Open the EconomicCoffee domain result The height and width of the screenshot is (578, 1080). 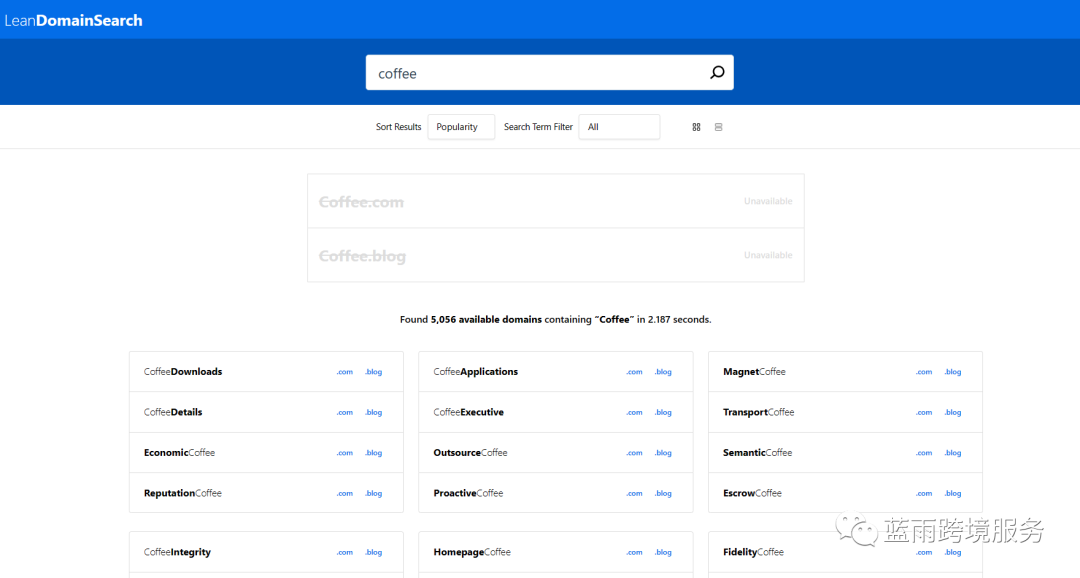[179, 453]
